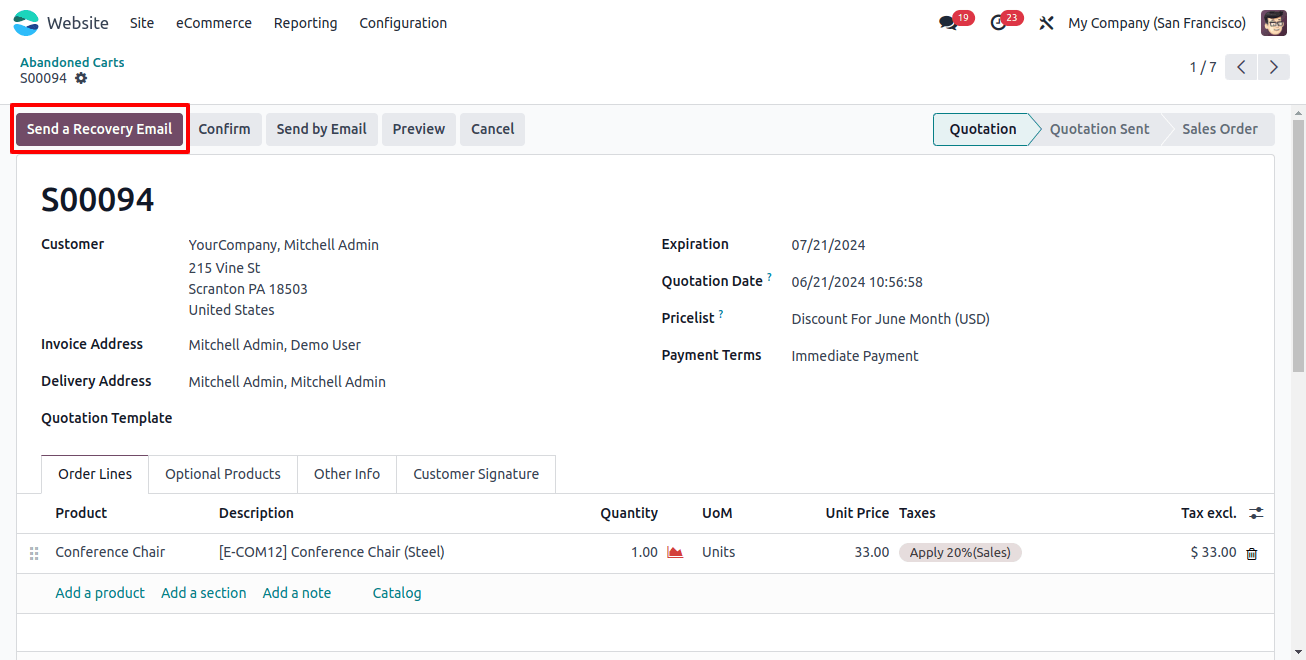This screenshot has width=1306, height=660.
Task: Select the Quotation Sent status stage
Action: [x=1099, y=129]
